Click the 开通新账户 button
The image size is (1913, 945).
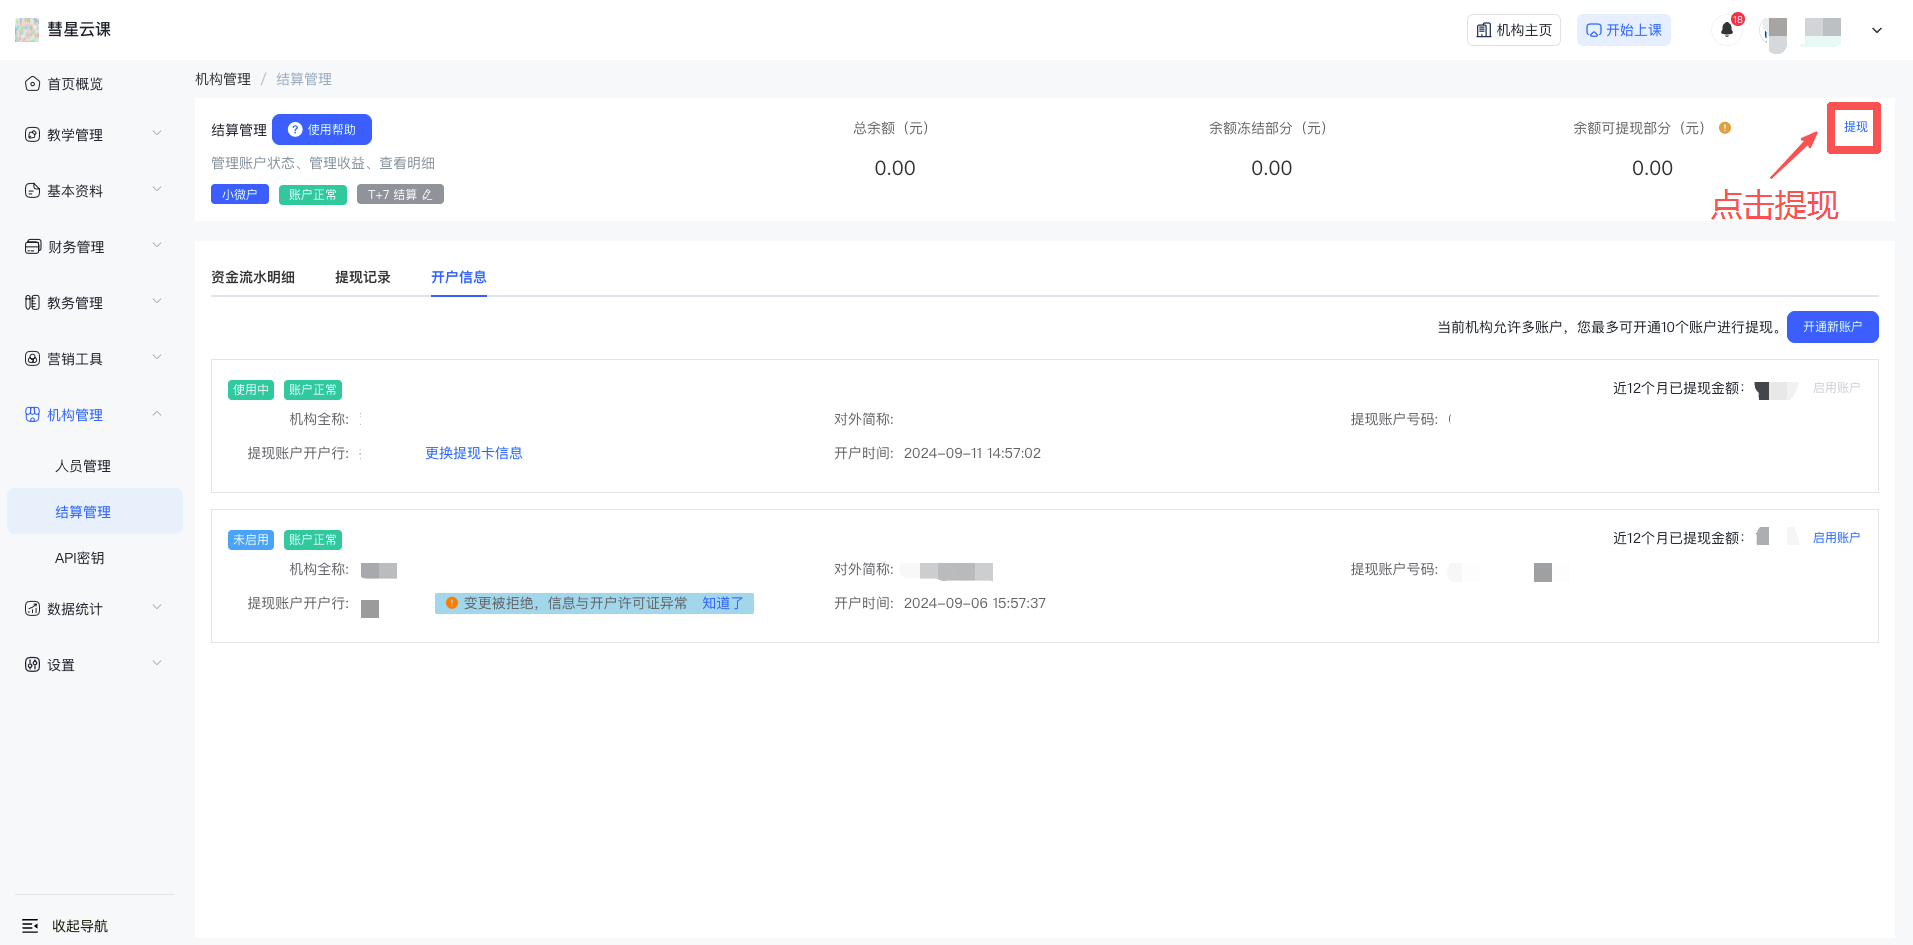tap(1832, 327)
